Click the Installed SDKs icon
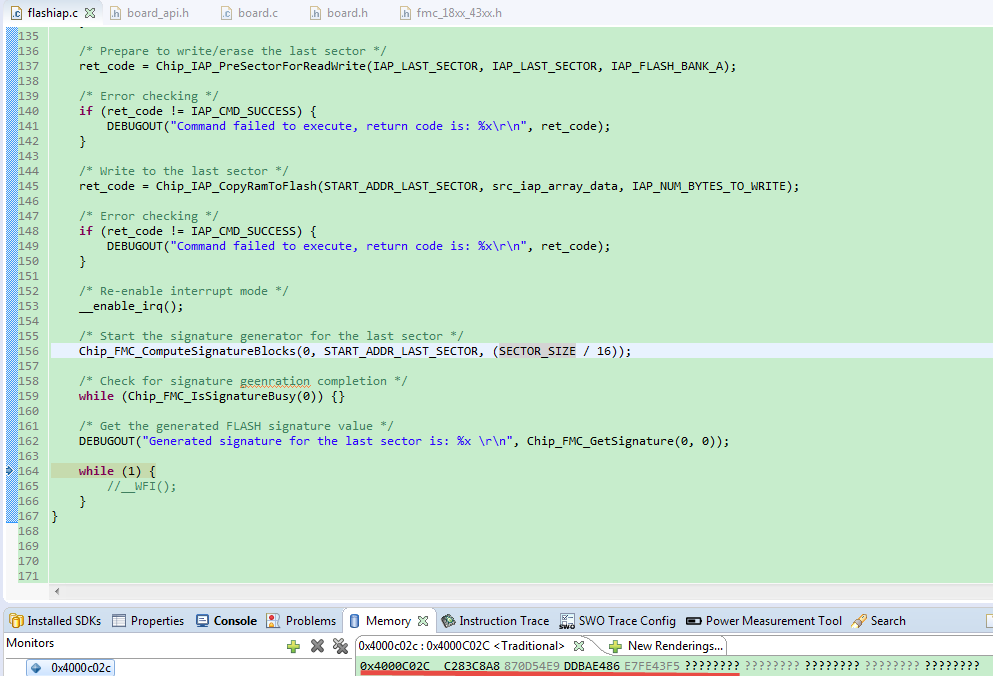The height and width of the screenshot is (676, 993). pyautogui.click(x=16, y=621)
